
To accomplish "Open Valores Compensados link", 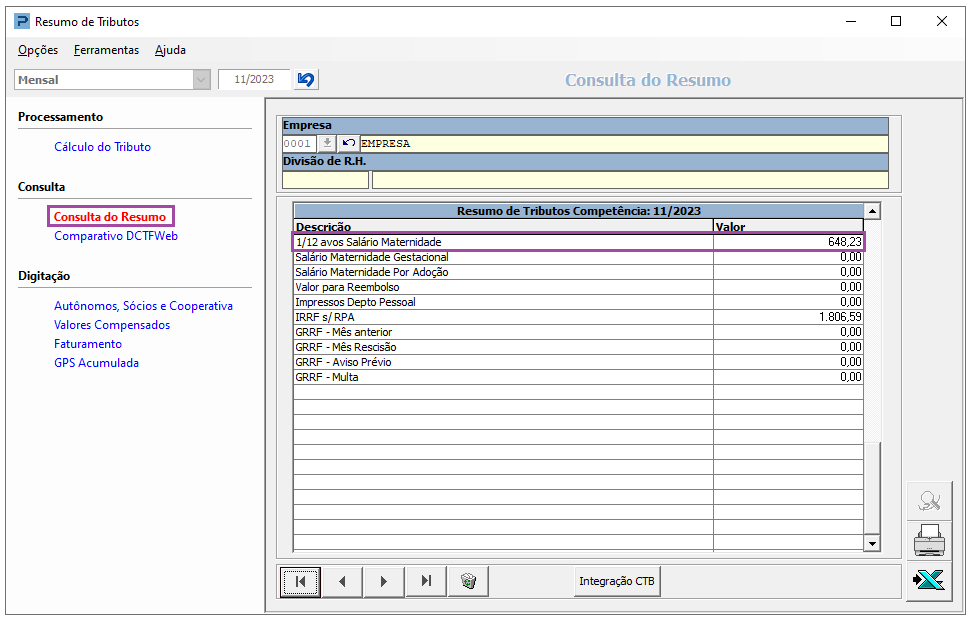I will 112,325.
